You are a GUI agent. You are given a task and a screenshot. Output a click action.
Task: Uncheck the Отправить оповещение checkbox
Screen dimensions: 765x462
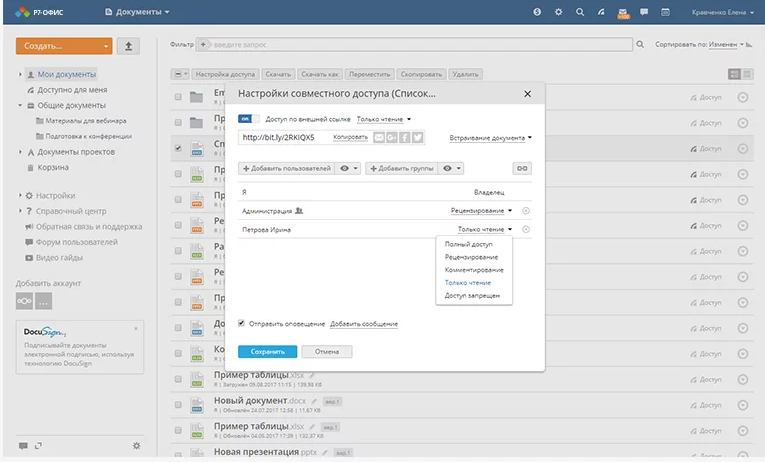pyautogui.click(x=242, y=324)
